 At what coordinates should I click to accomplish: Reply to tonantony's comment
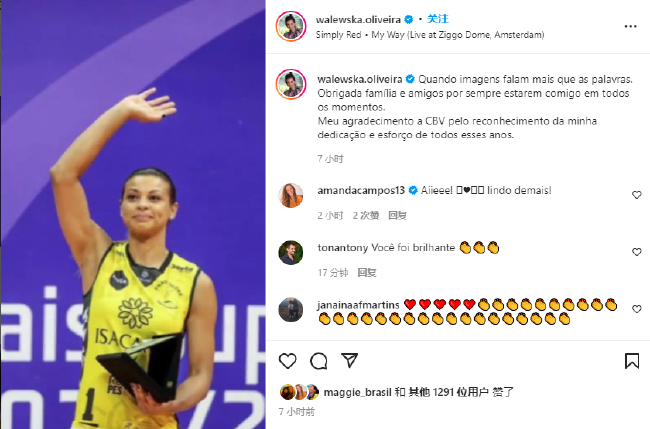click(x=367, y=272)
